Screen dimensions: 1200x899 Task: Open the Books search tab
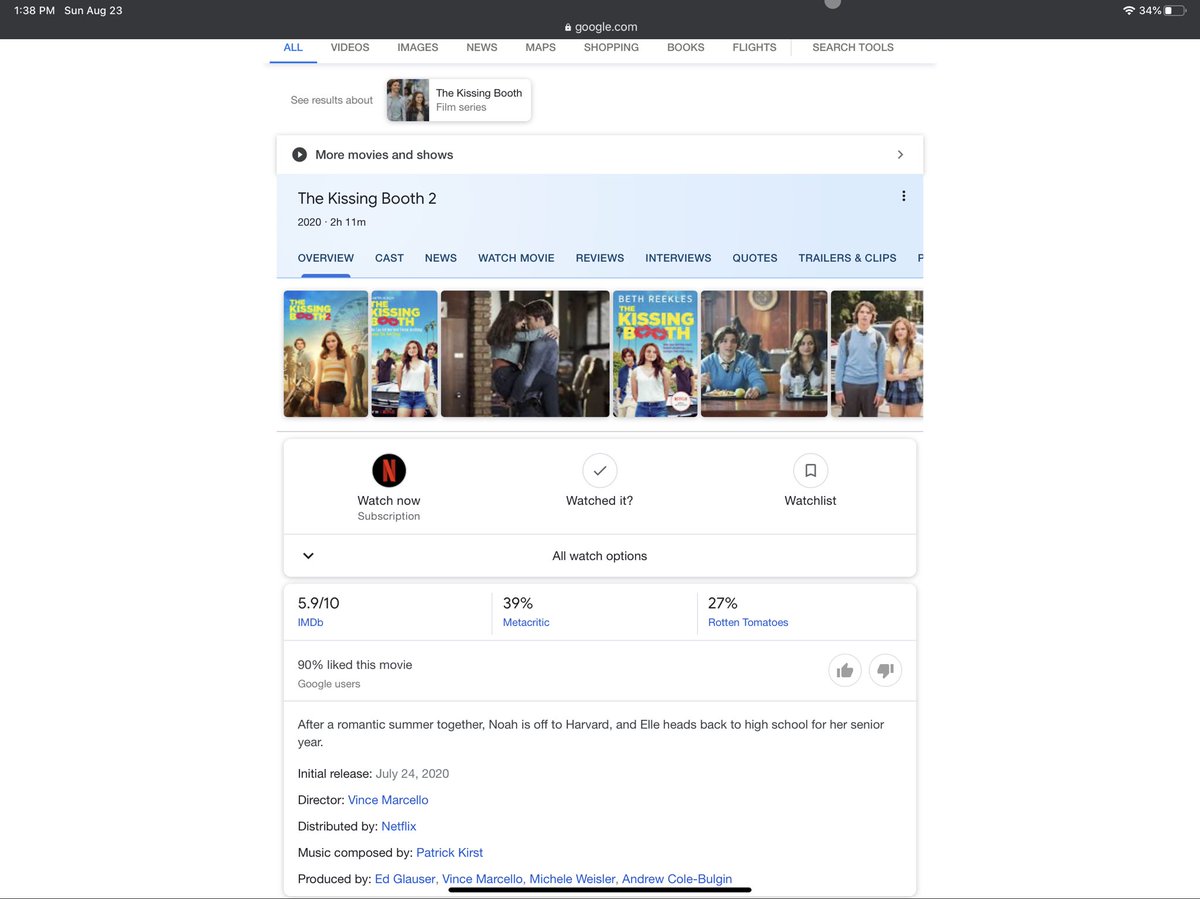686,47
